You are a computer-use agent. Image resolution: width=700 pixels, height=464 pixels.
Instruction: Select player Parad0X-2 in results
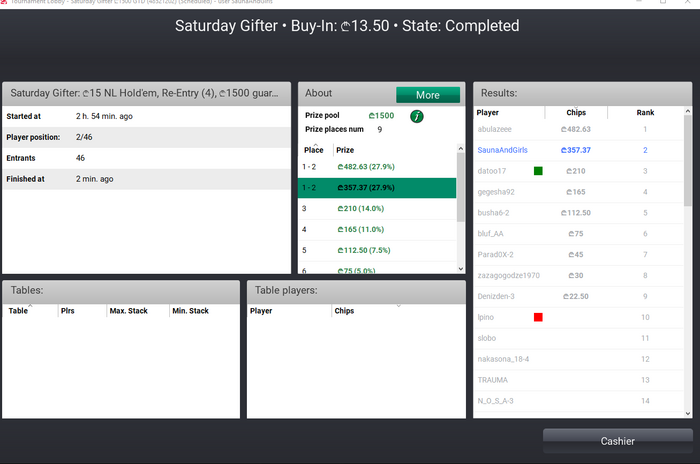click(579, 255)
